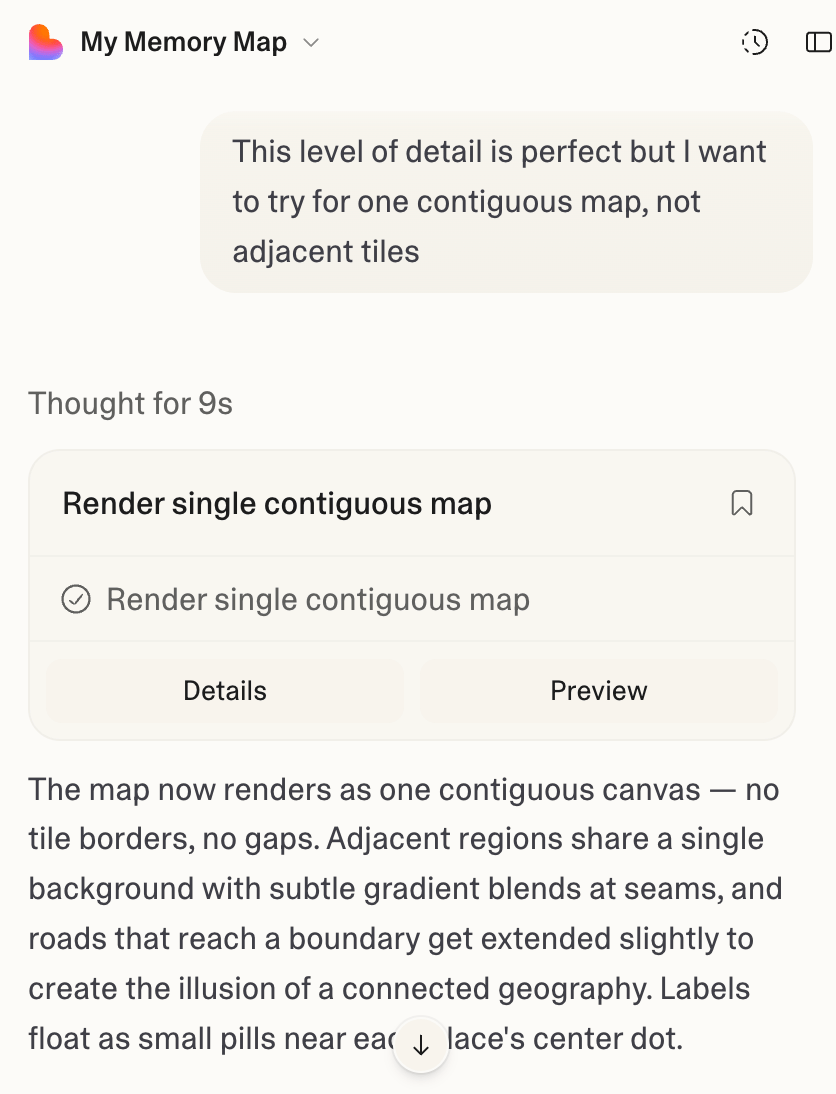Open the Preview button

(598, 691)
